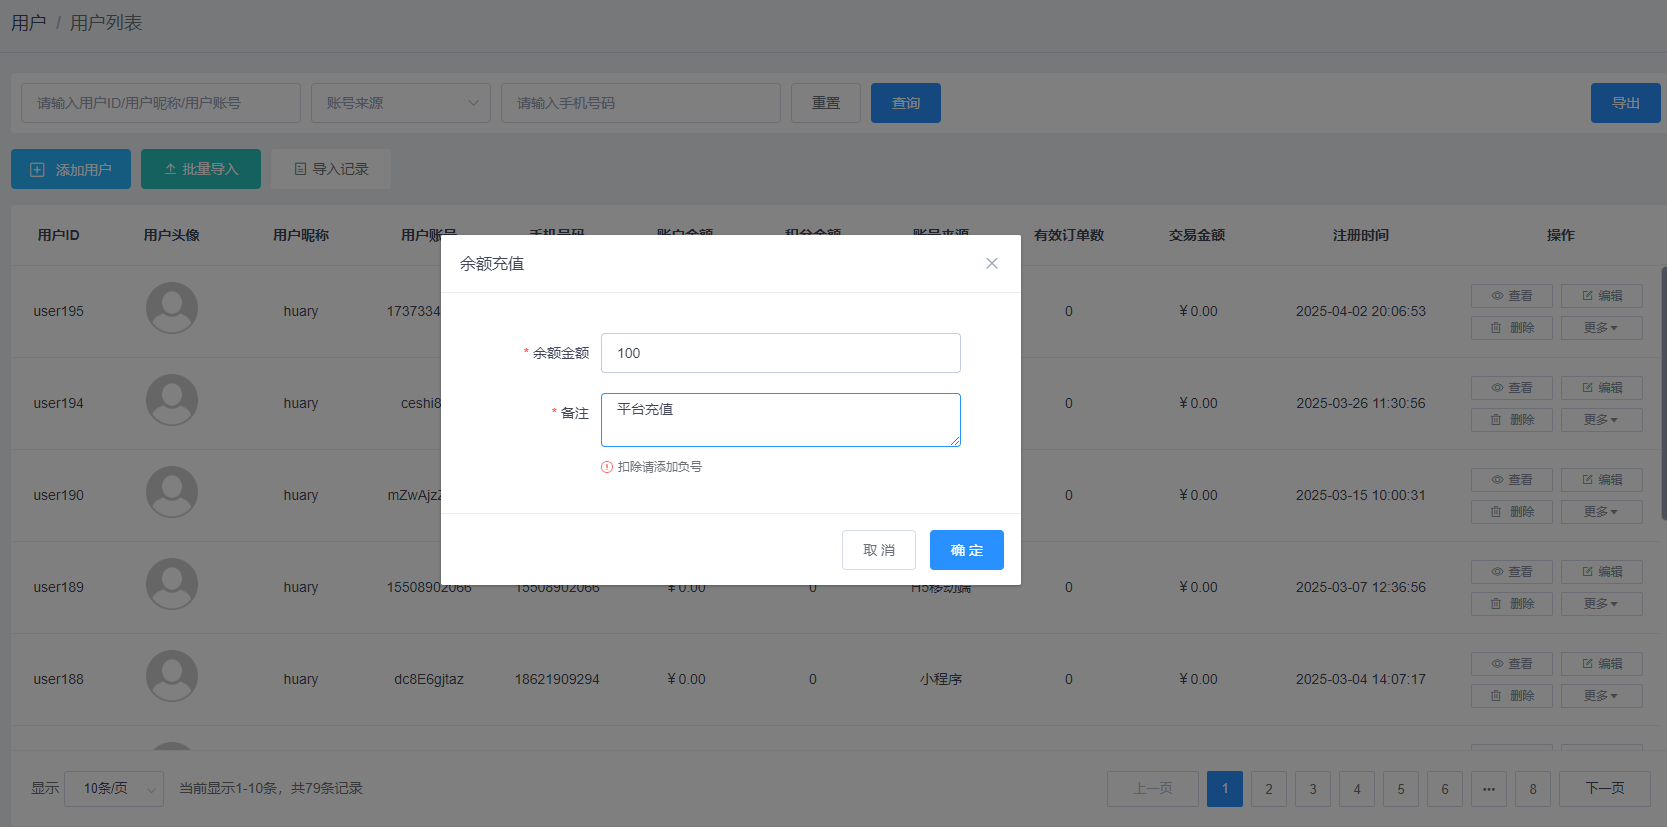Click the 取消 button in the dialog

coord(878,550)
